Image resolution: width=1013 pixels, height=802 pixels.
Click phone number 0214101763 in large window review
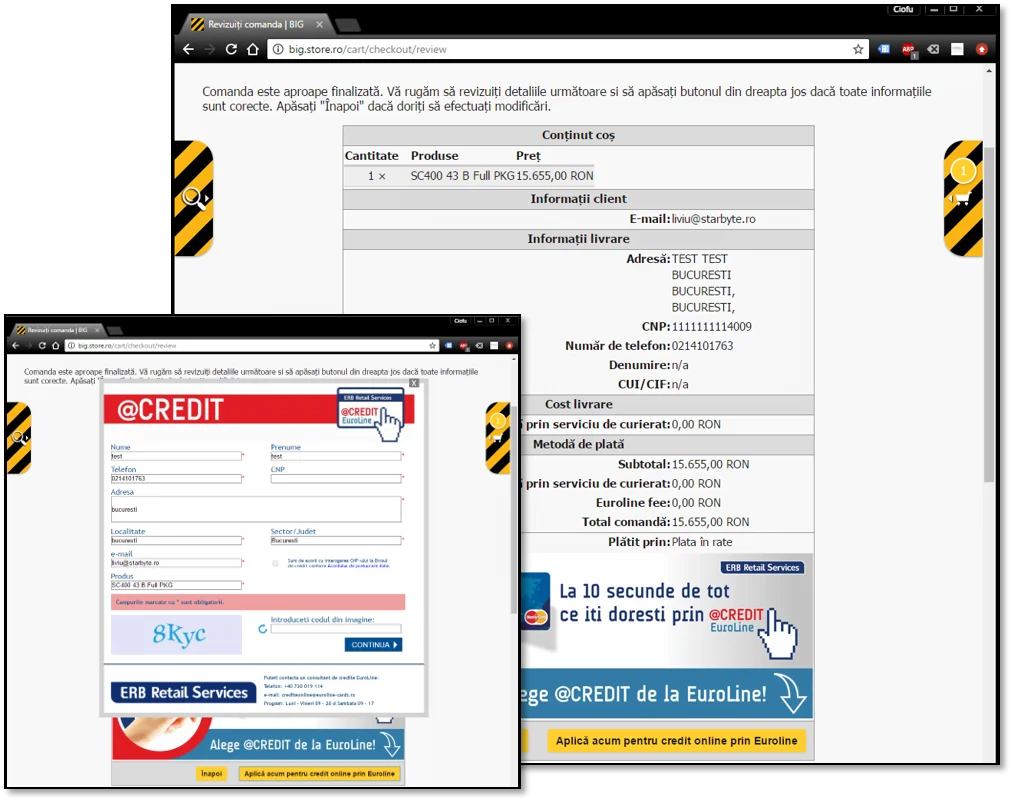(x=702, y=346)
